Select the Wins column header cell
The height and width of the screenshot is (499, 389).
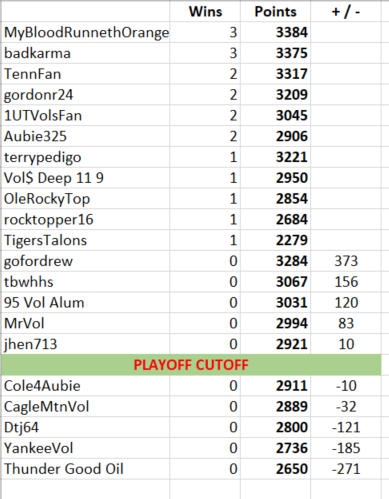205,12
